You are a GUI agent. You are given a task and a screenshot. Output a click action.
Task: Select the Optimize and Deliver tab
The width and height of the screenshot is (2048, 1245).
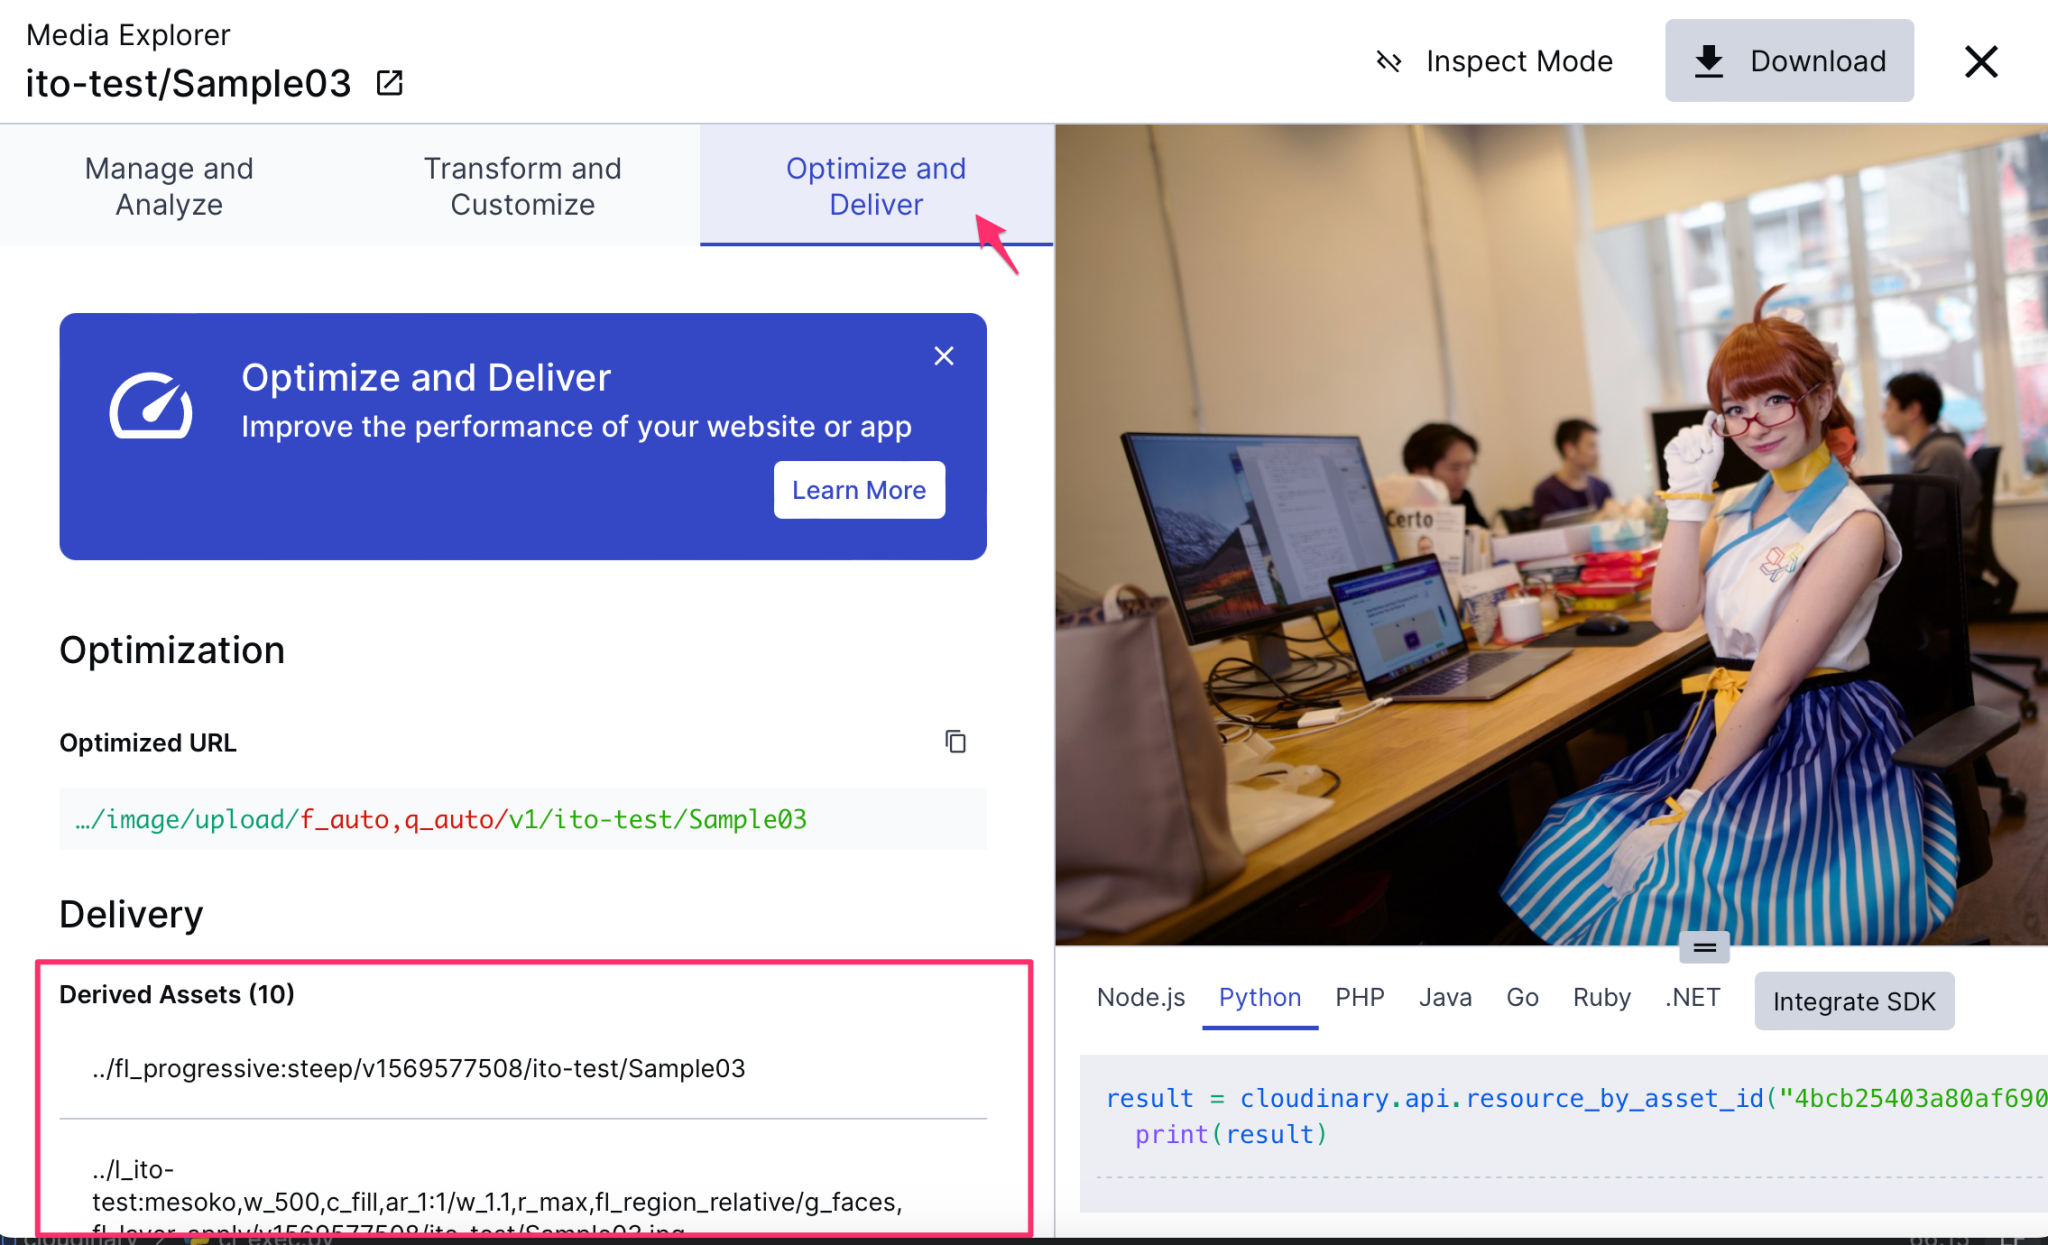875,186
